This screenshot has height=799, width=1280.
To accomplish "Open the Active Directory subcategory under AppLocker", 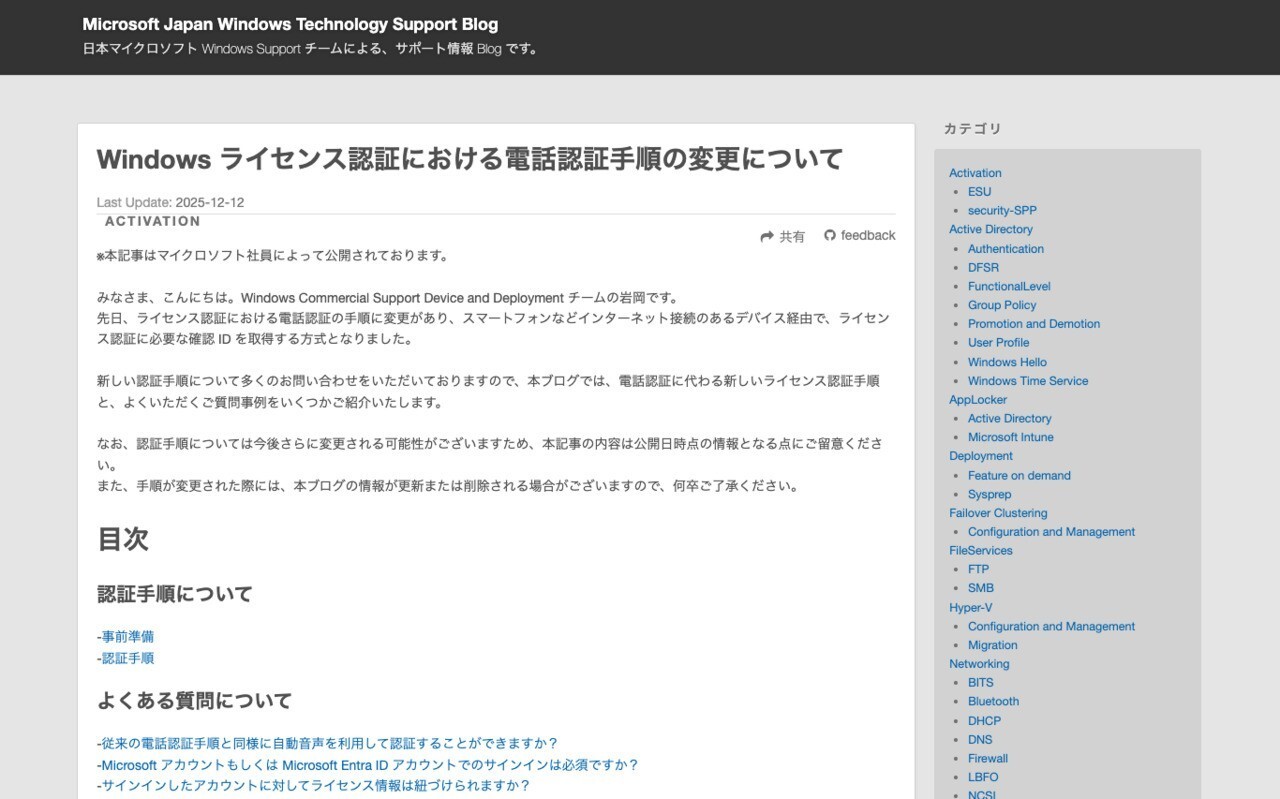I will point(1009,418).
